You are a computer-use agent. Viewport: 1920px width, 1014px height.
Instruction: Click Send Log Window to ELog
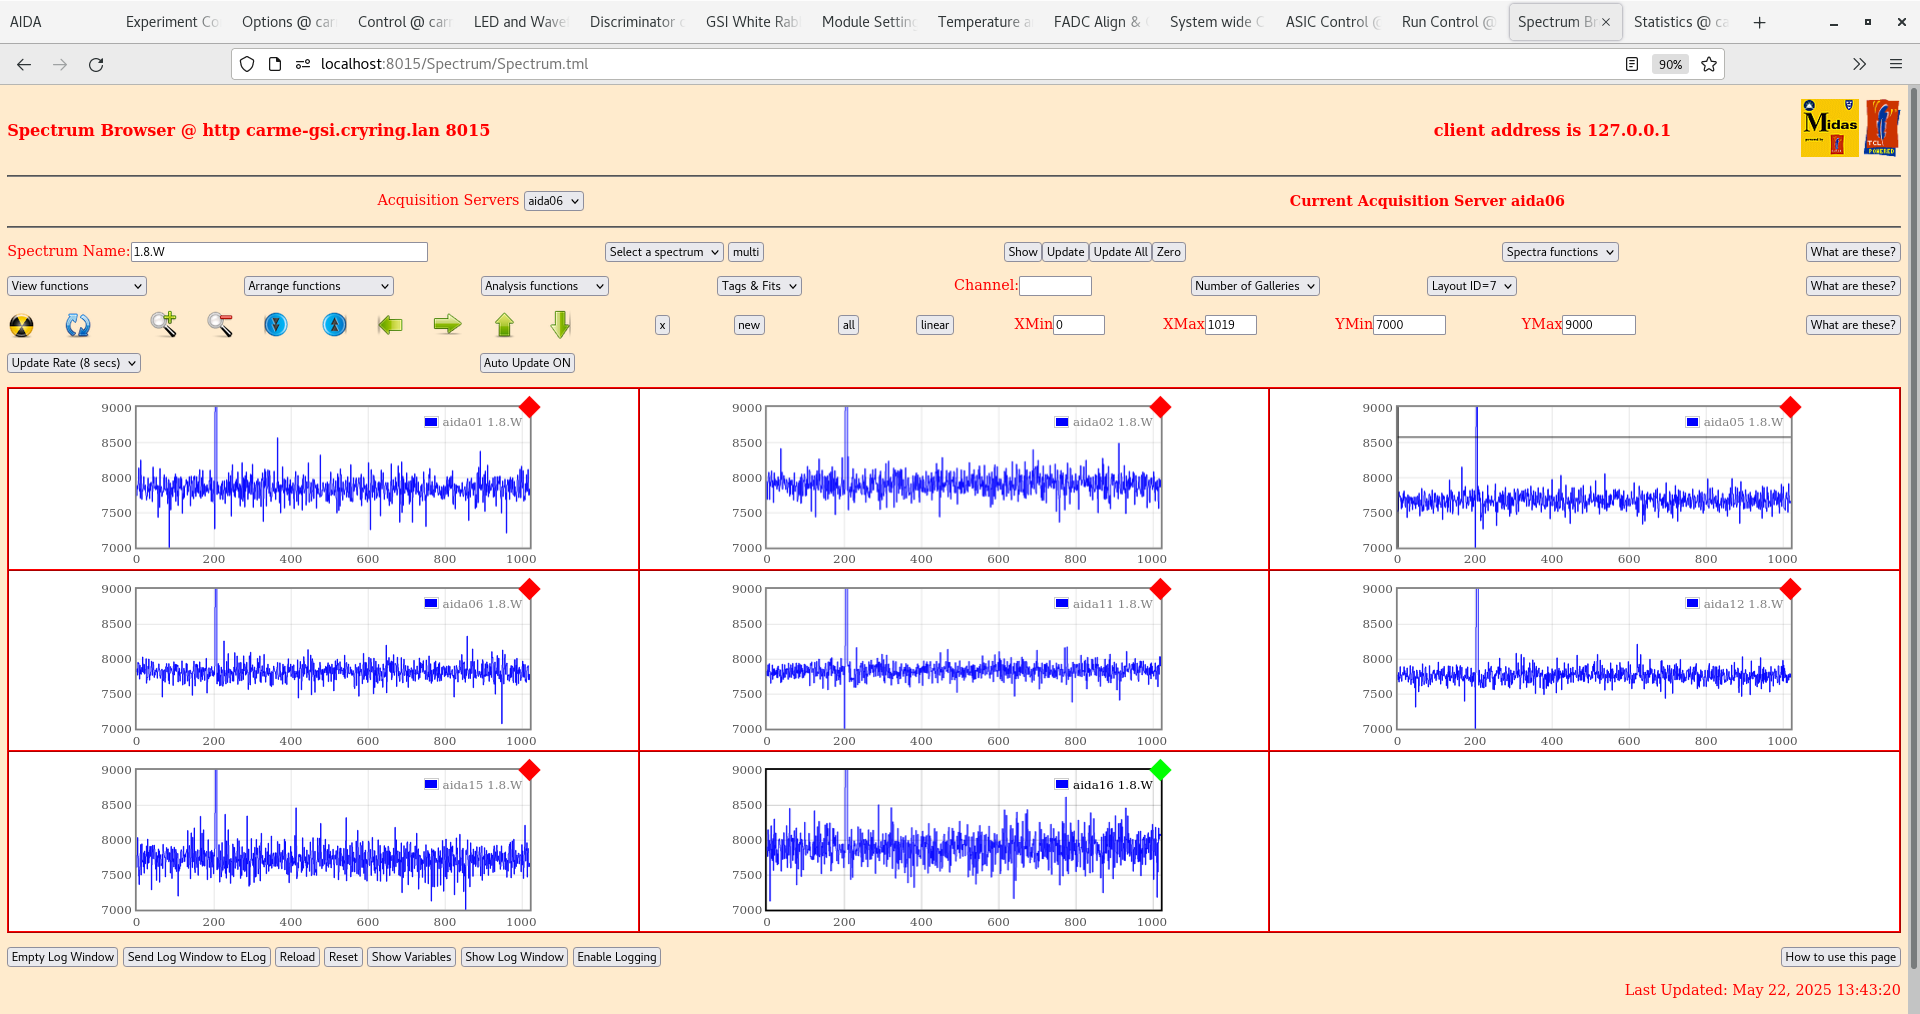coord(196,957)
